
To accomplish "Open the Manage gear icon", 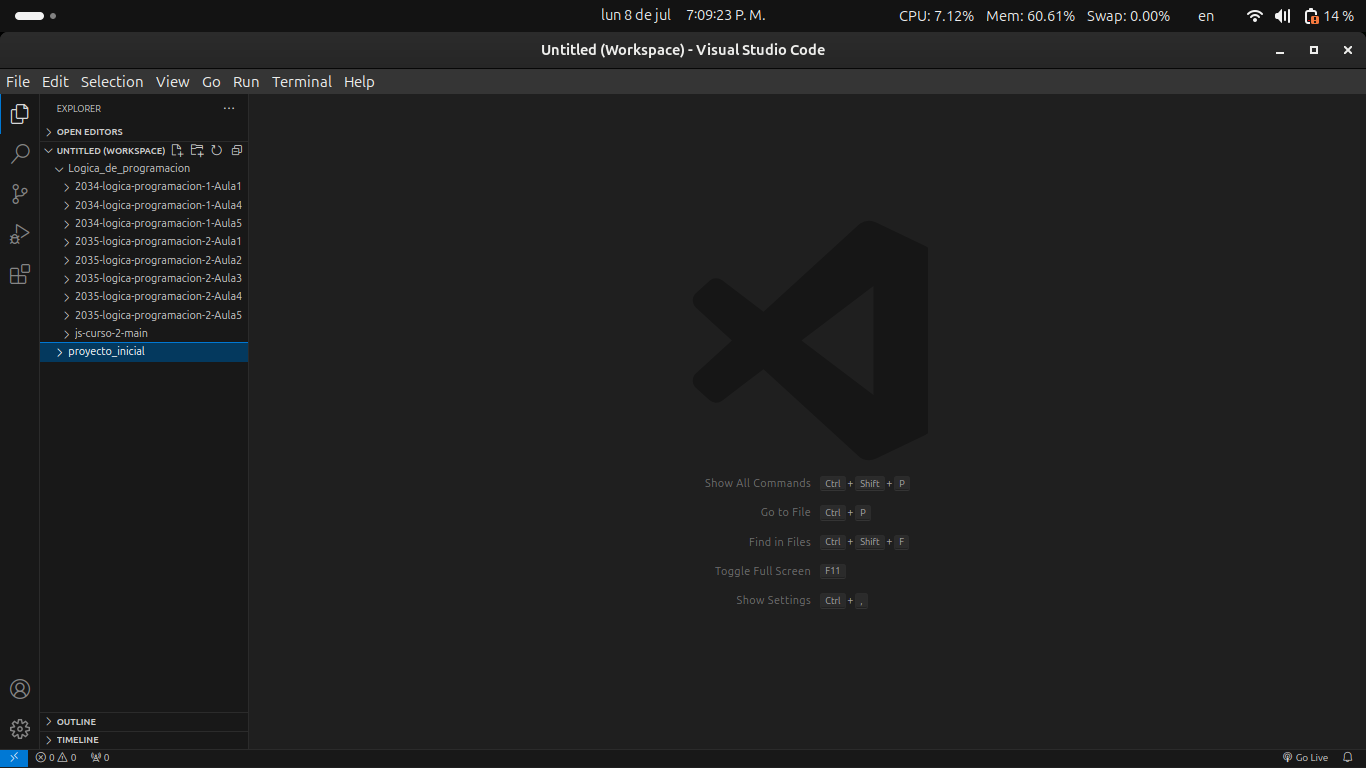I will pos(19,729).
